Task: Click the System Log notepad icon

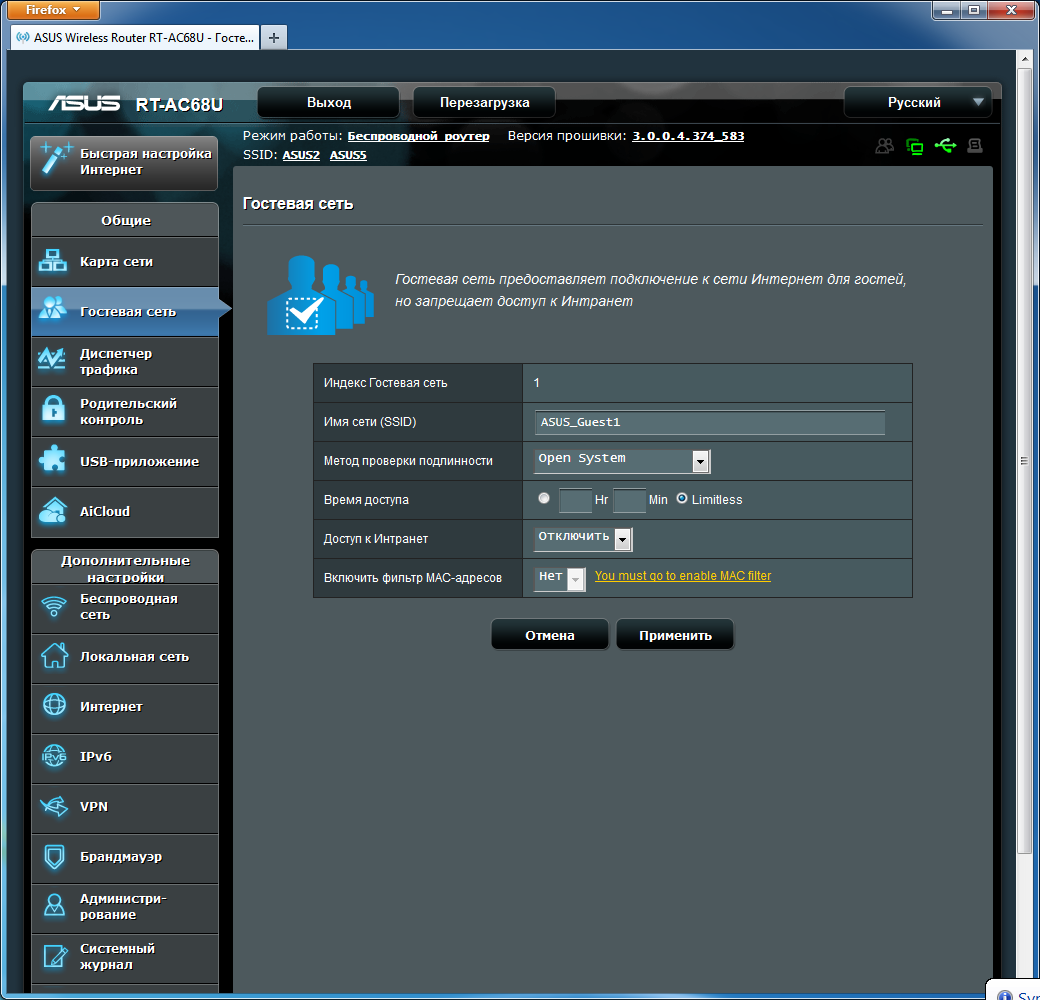Action: click(x=55, y=956)
